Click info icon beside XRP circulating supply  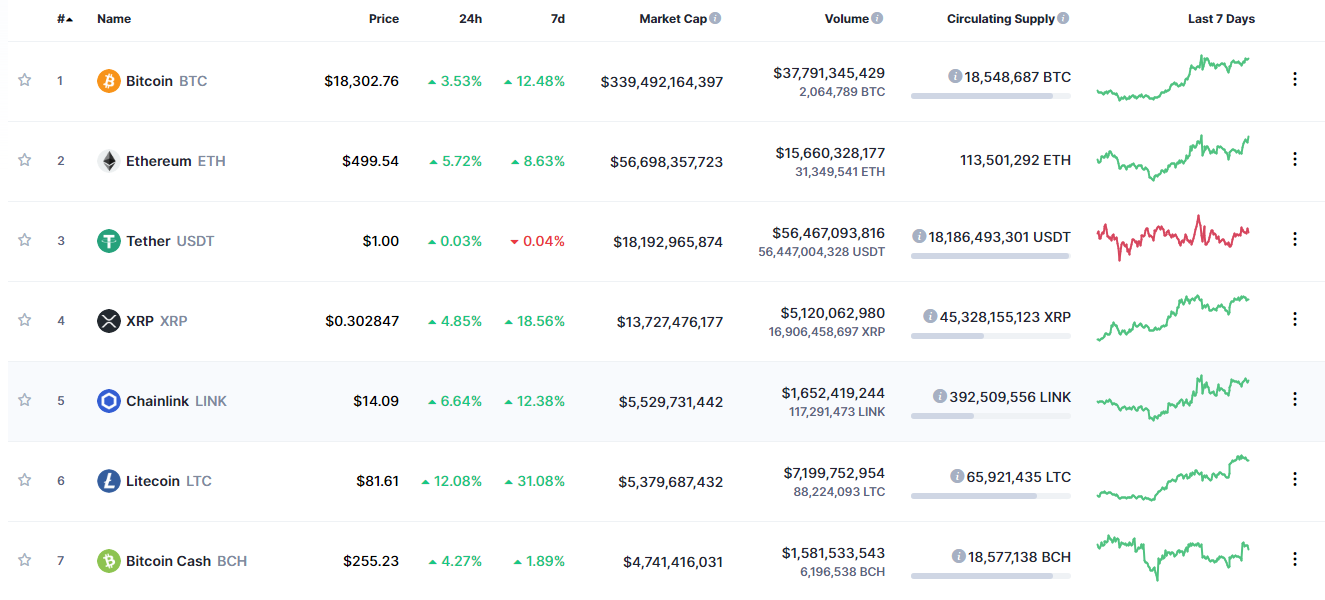pos(930,316)
